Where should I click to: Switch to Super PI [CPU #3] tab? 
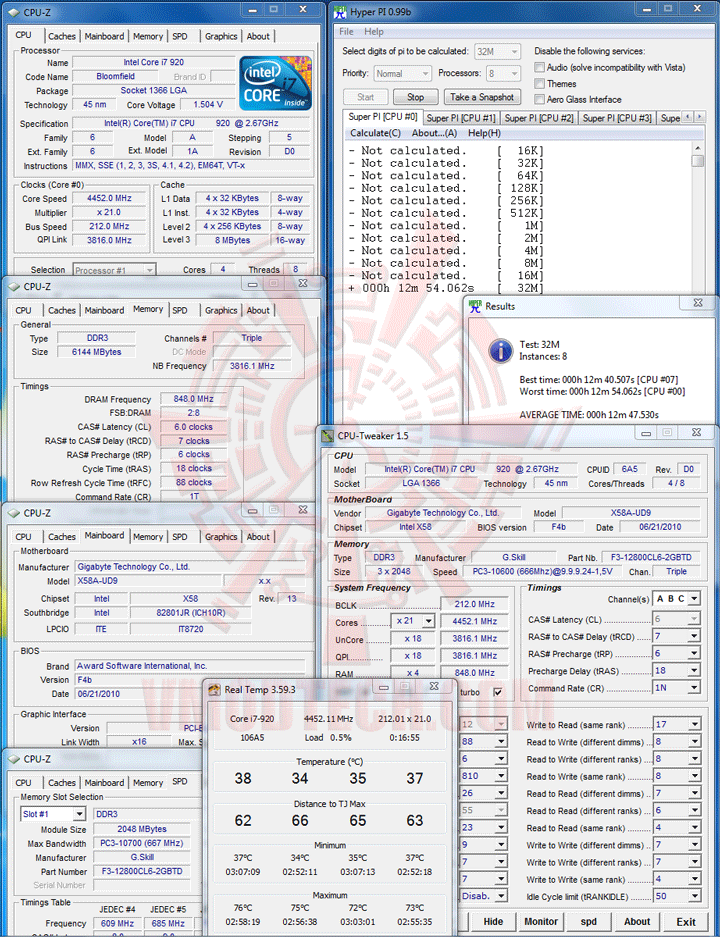click(x=617, y=118)
